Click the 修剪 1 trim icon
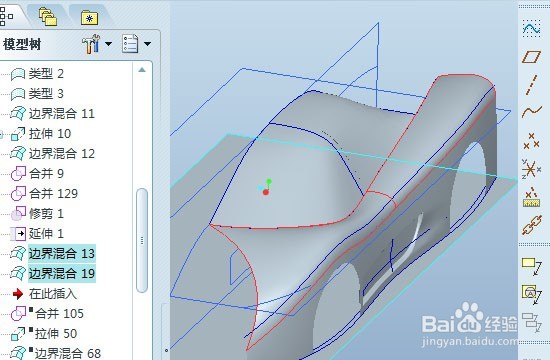550x360 pixels. point(18,214)
